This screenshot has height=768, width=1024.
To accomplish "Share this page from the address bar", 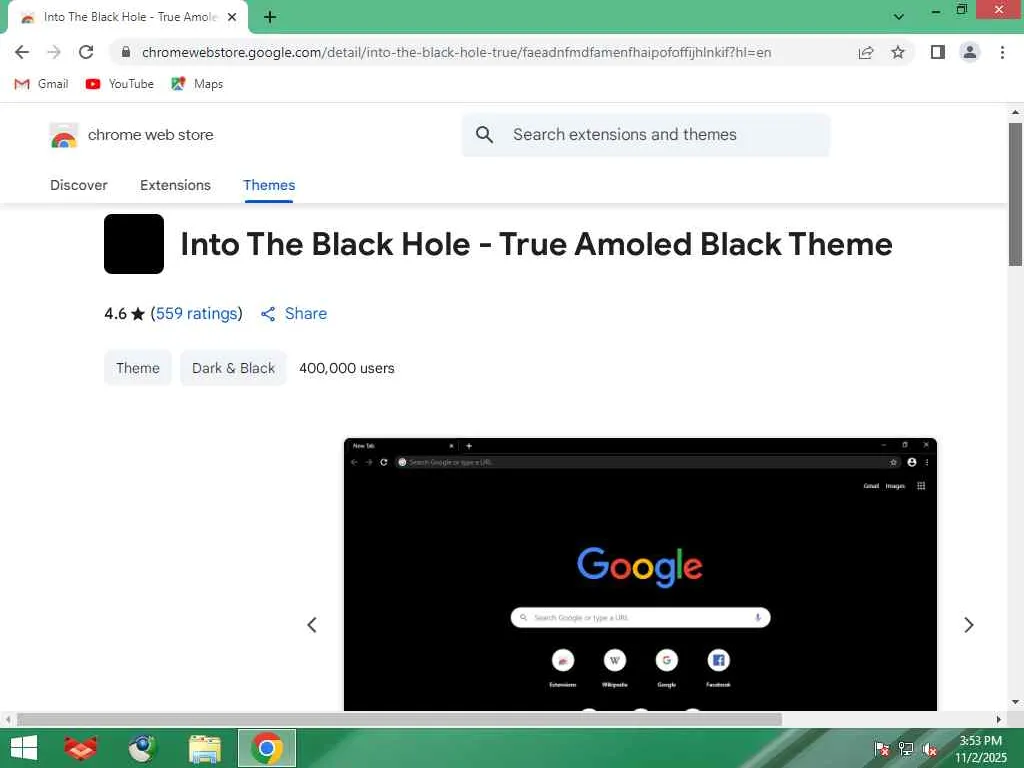I will pyautogui.click(x=866, y=52).
